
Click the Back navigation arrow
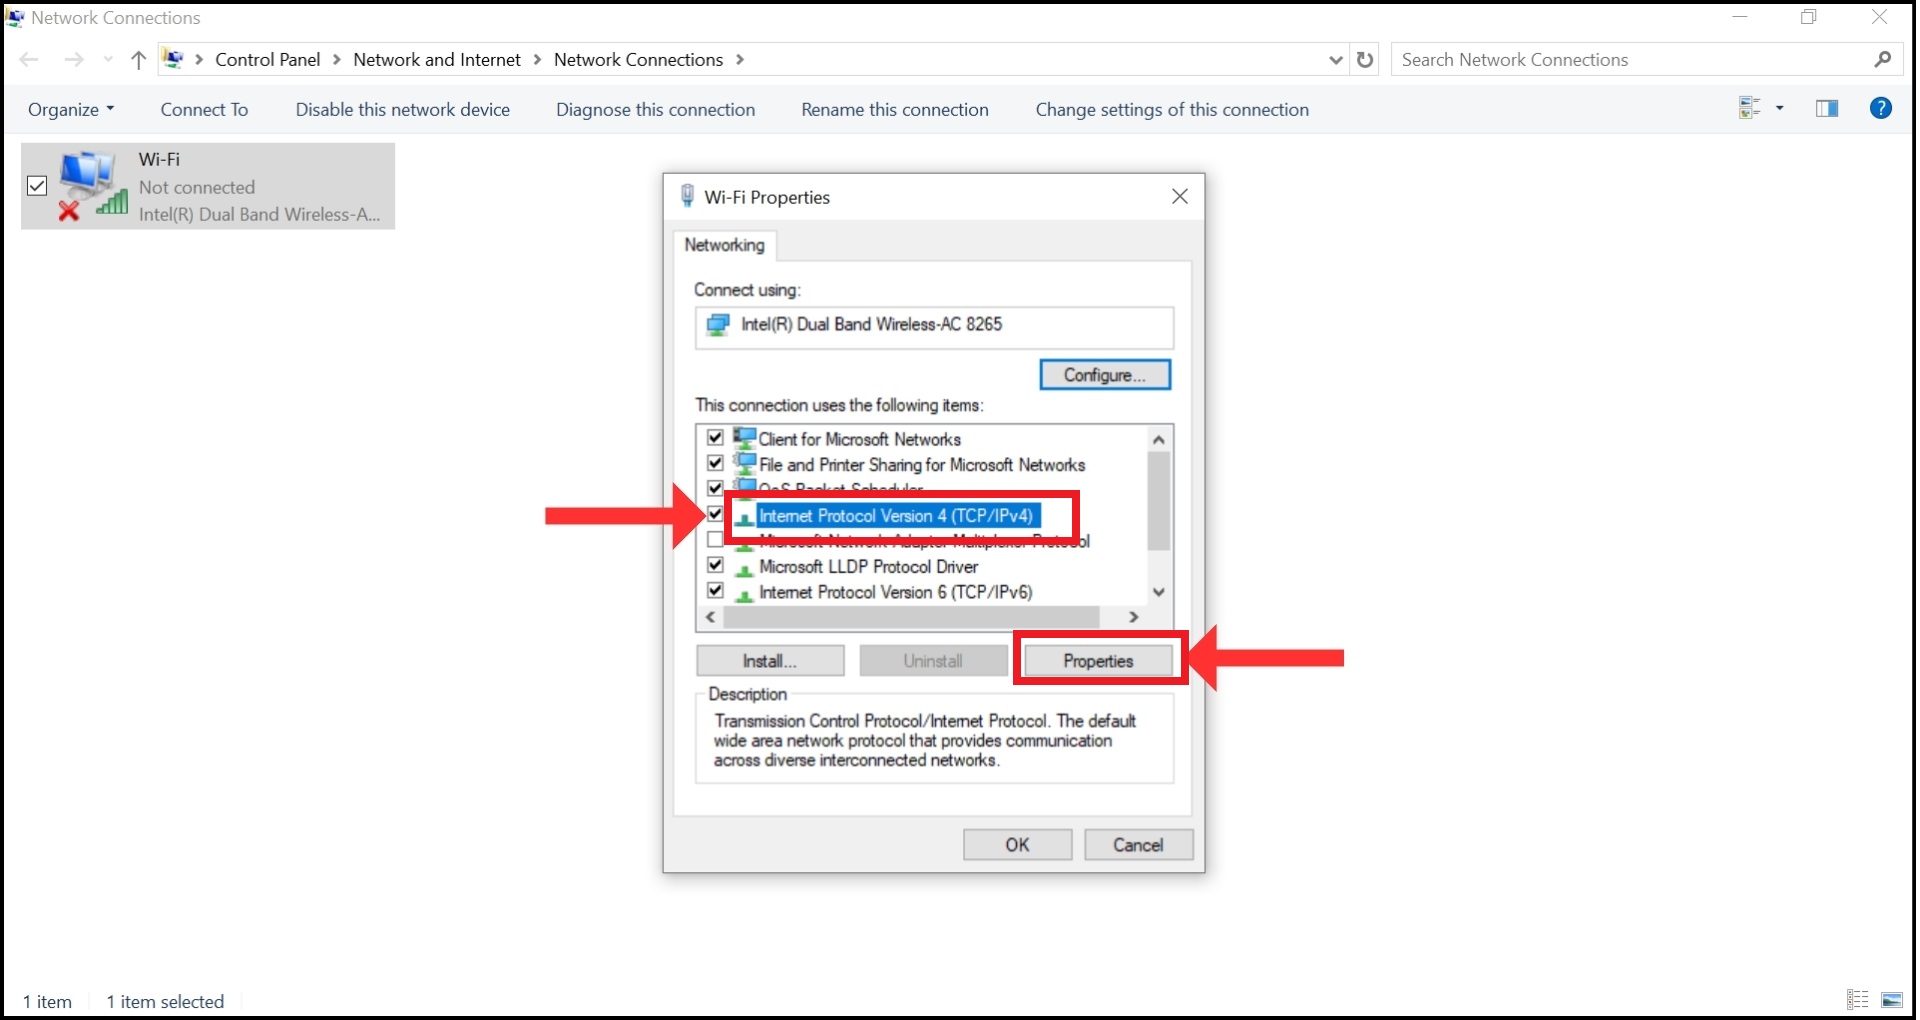(29, 59)
